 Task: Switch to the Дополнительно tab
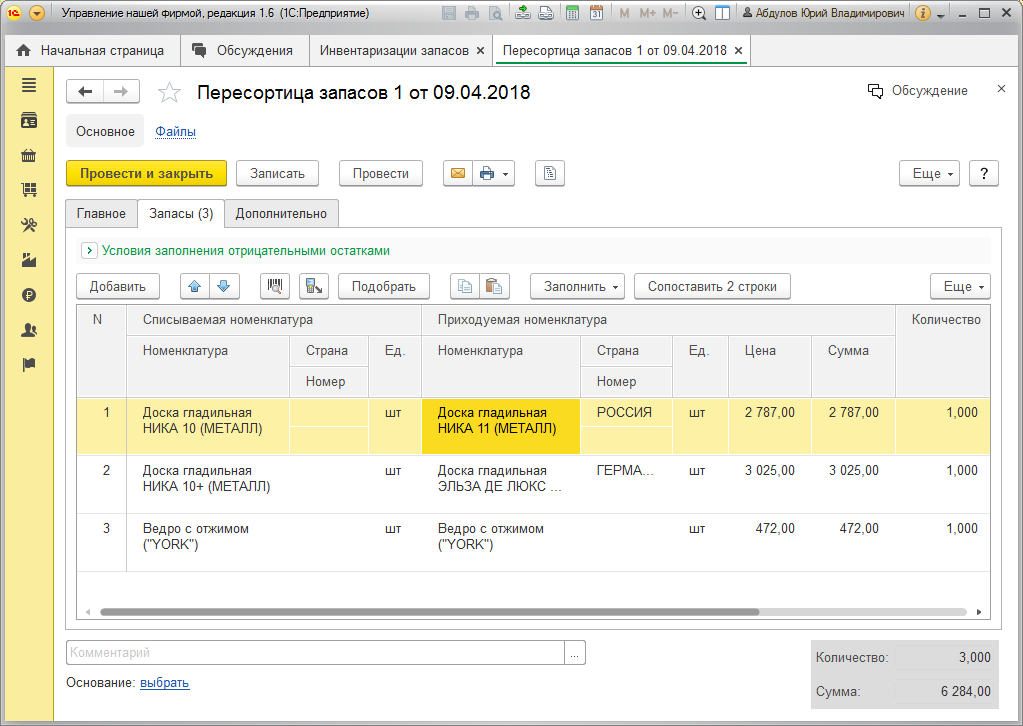[x=281, y=213]
